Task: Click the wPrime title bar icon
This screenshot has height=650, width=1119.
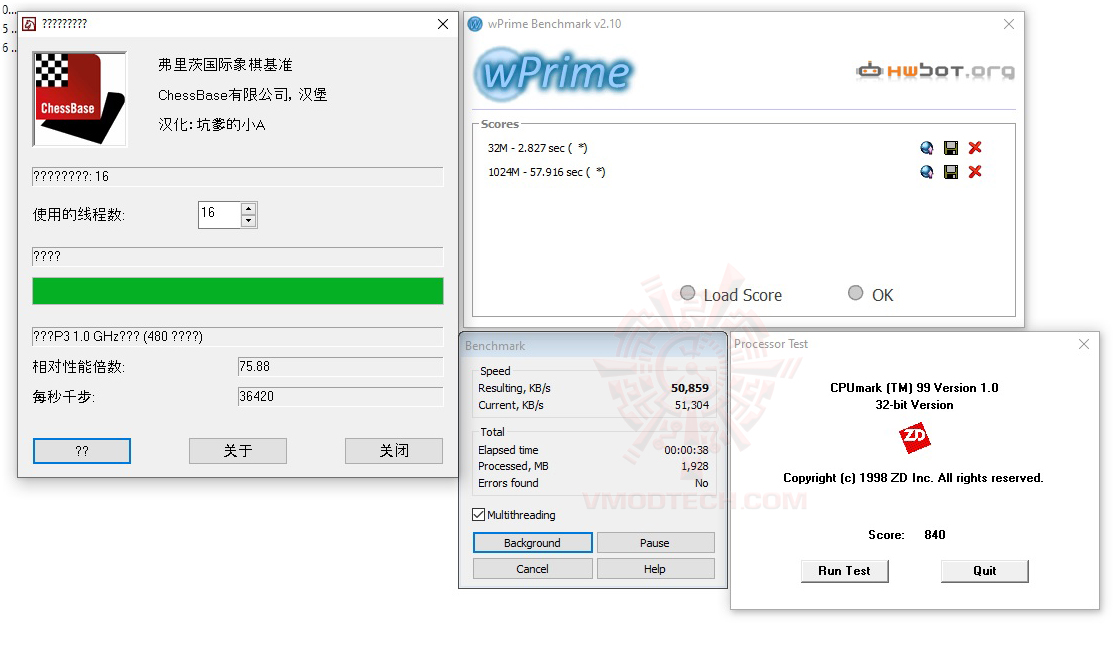Action: 475,24
